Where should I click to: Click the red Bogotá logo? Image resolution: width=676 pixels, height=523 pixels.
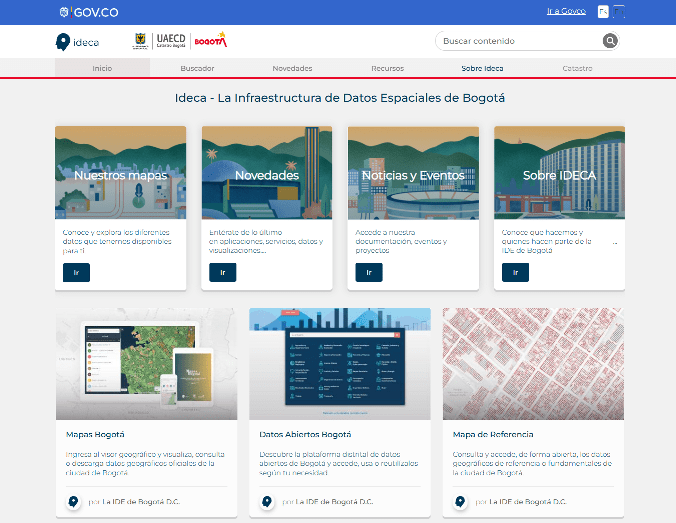click(x=210, y=41)
